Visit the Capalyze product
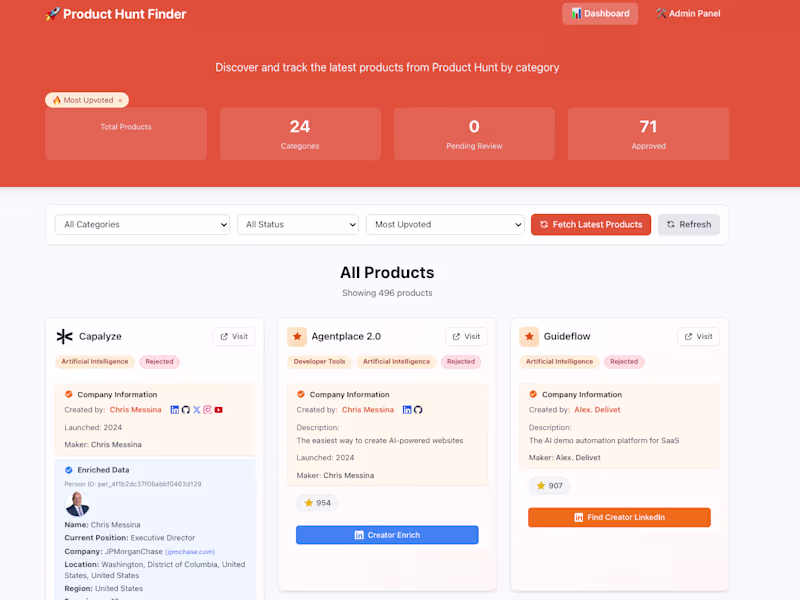The width and height of the screenshot is (800, 600). (234, 336)
